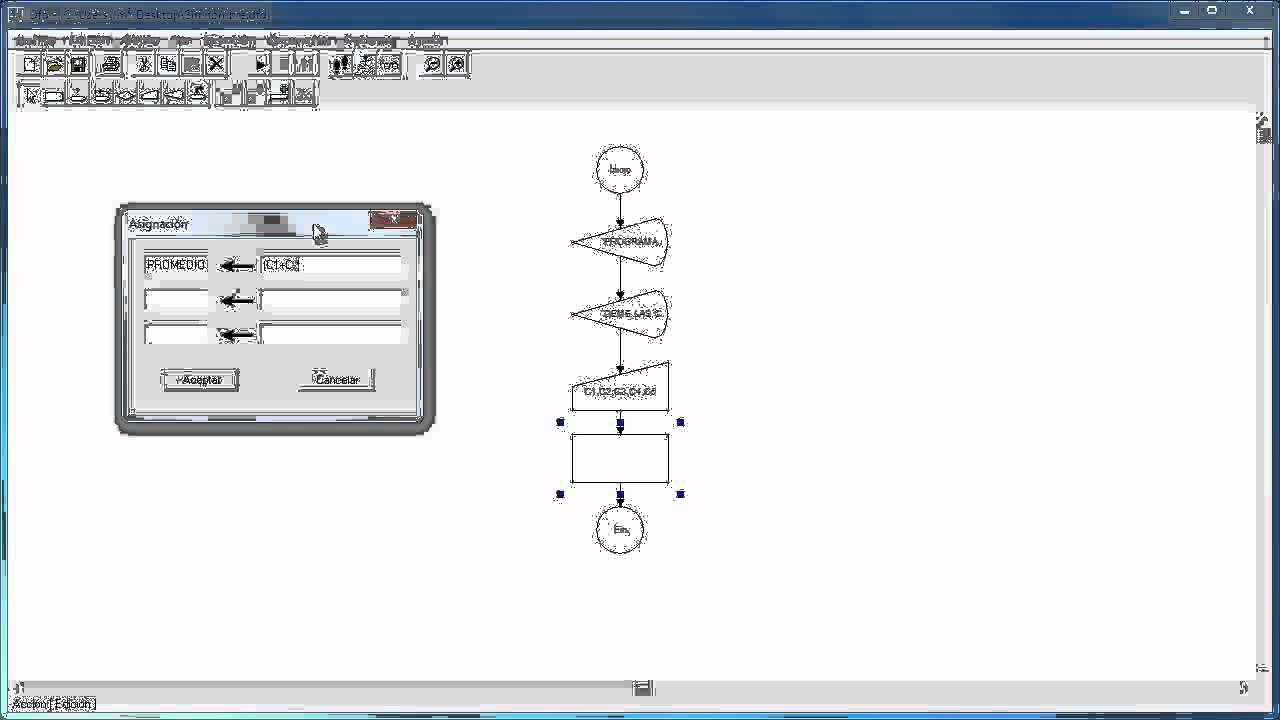Viewport: 1280px width, 720px height.
Task: Delete the selected object with X icon
Action: 216,64
